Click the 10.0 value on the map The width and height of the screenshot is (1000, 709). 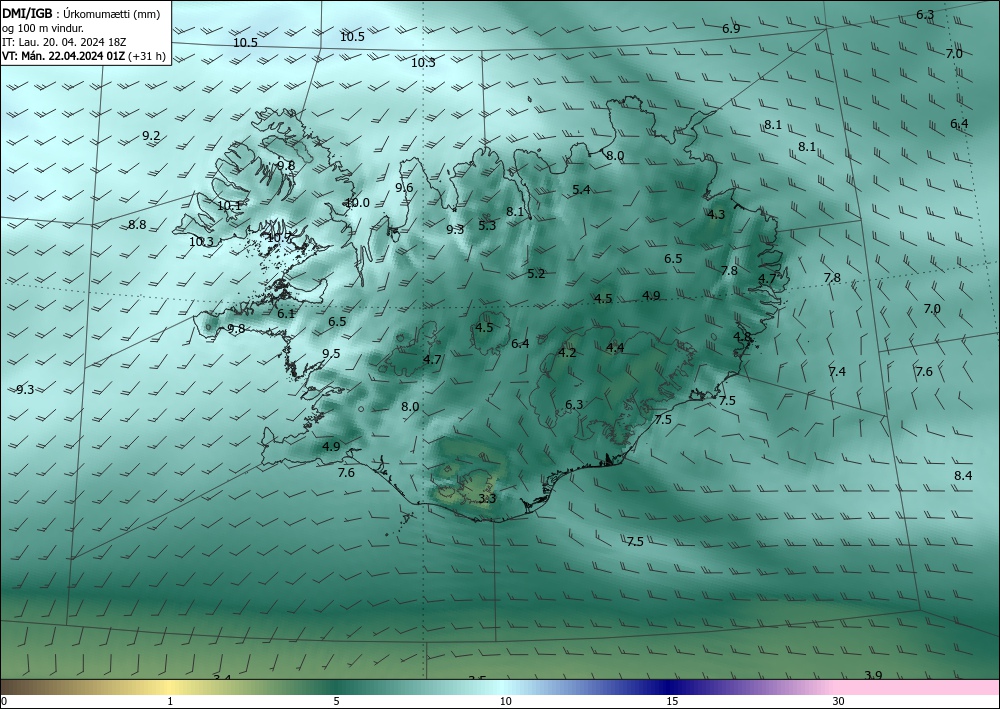pyautogui.click(x=357, y=203)
